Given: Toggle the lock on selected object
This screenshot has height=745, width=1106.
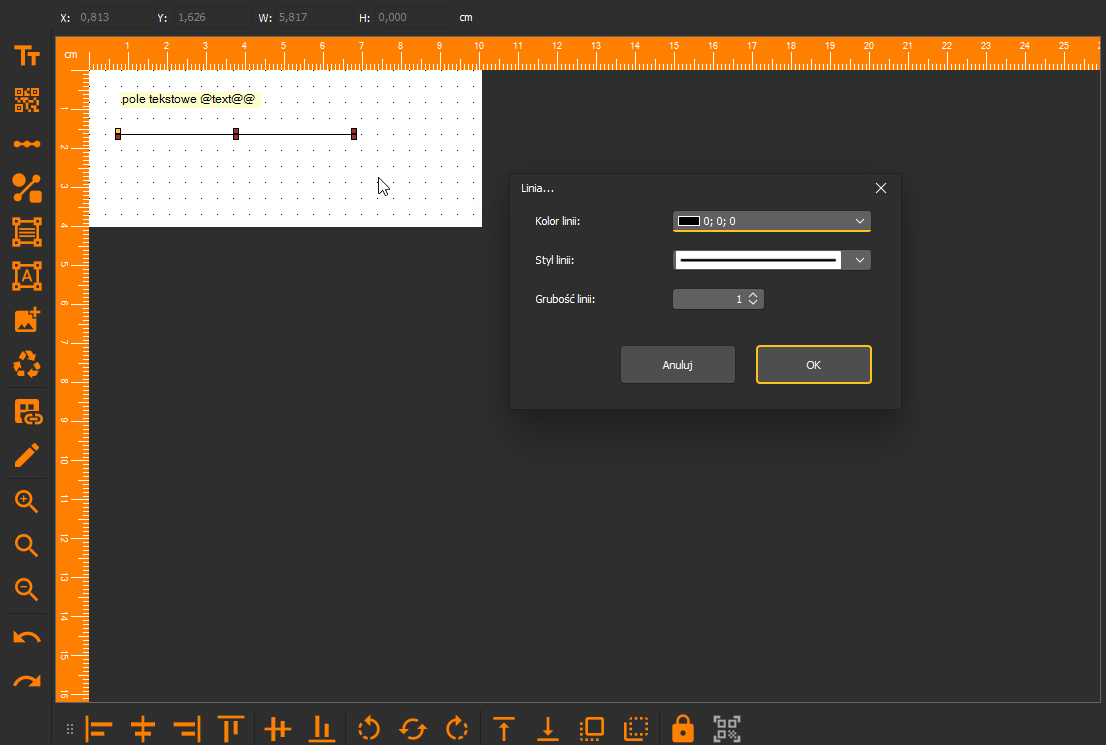Looking at the screenshot, I should click(682, 728).
